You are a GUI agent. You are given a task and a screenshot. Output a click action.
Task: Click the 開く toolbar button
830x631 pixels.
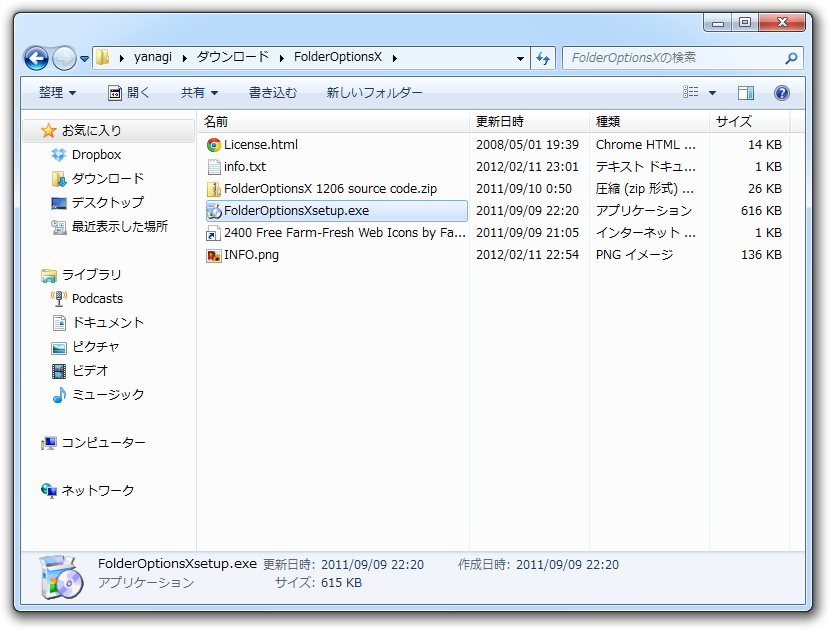129,93
